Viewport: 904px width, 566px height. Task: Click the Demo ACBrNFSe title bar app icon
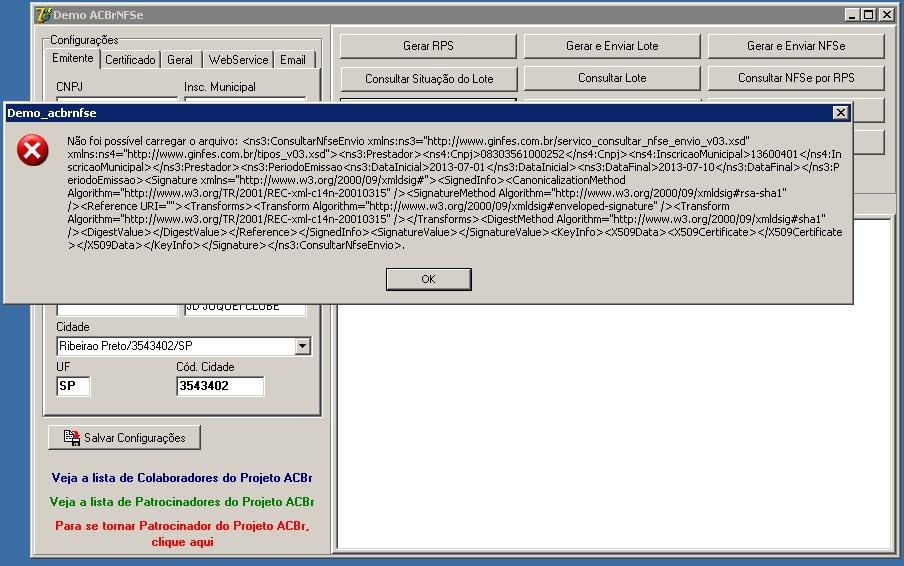tap(43, 15)
